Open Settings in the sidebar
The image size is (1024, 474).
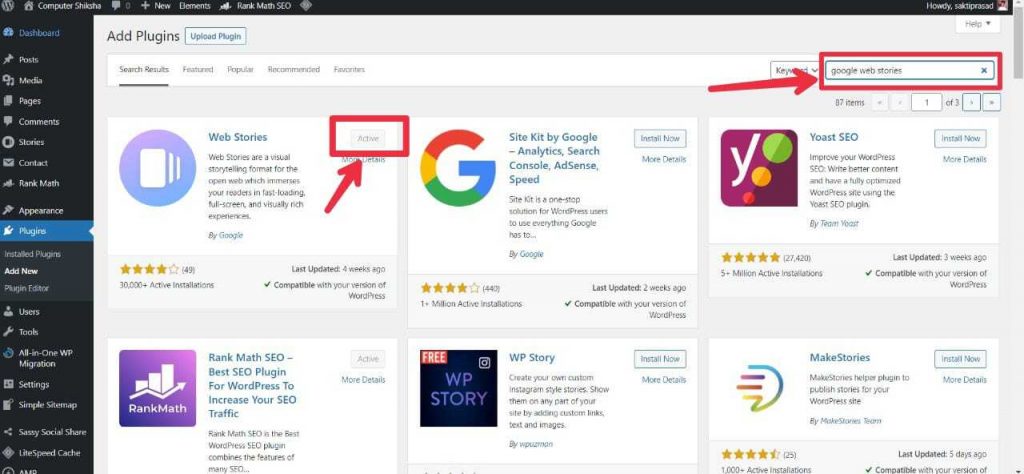coord(33,385)
